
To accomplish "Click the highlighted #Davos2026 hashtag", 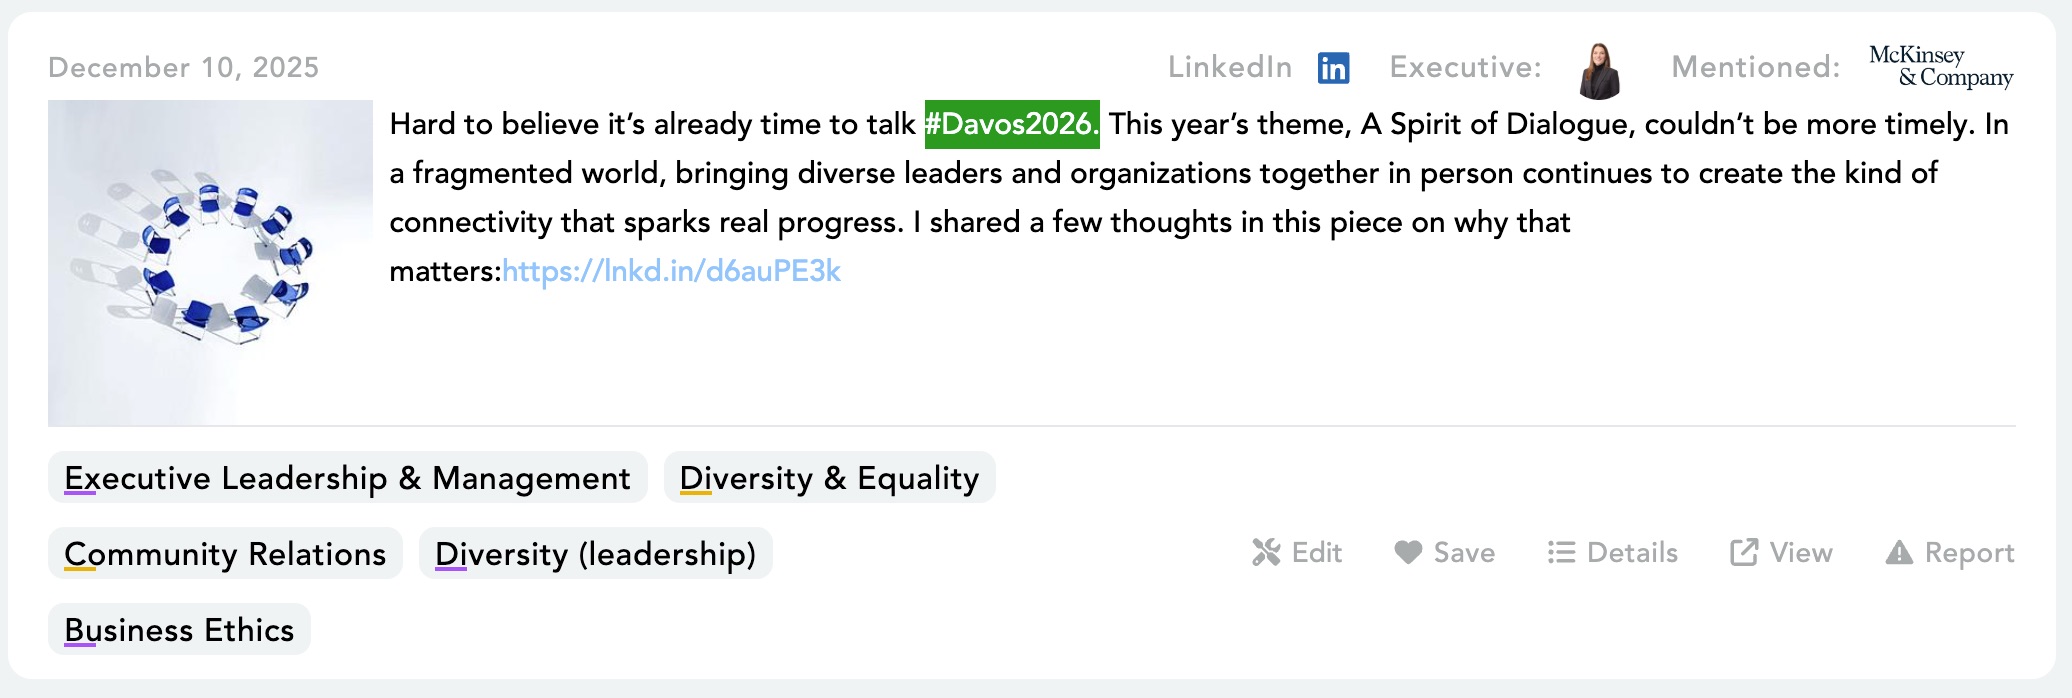I will click(x=1011, y=124).
